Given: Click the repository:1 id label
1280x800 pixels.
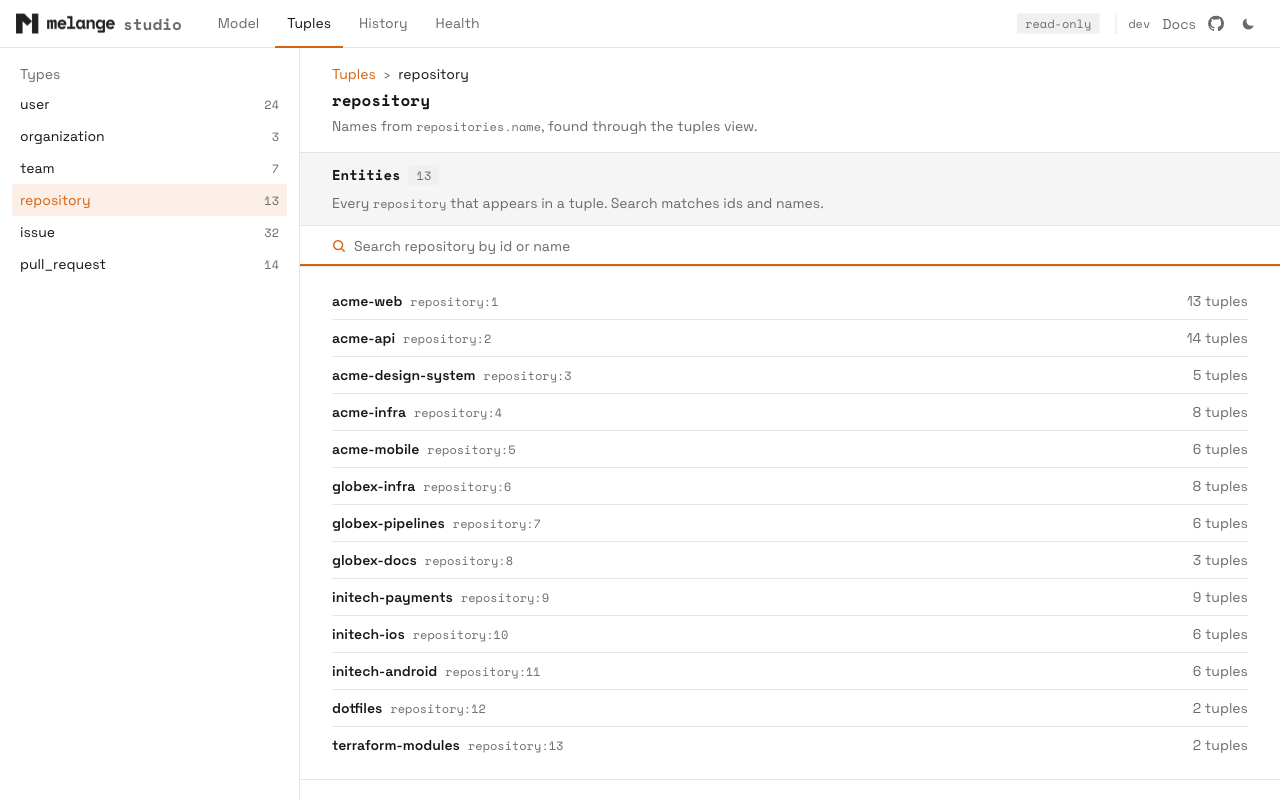Looking at the screenshot, I should click(x=454, y=302).
